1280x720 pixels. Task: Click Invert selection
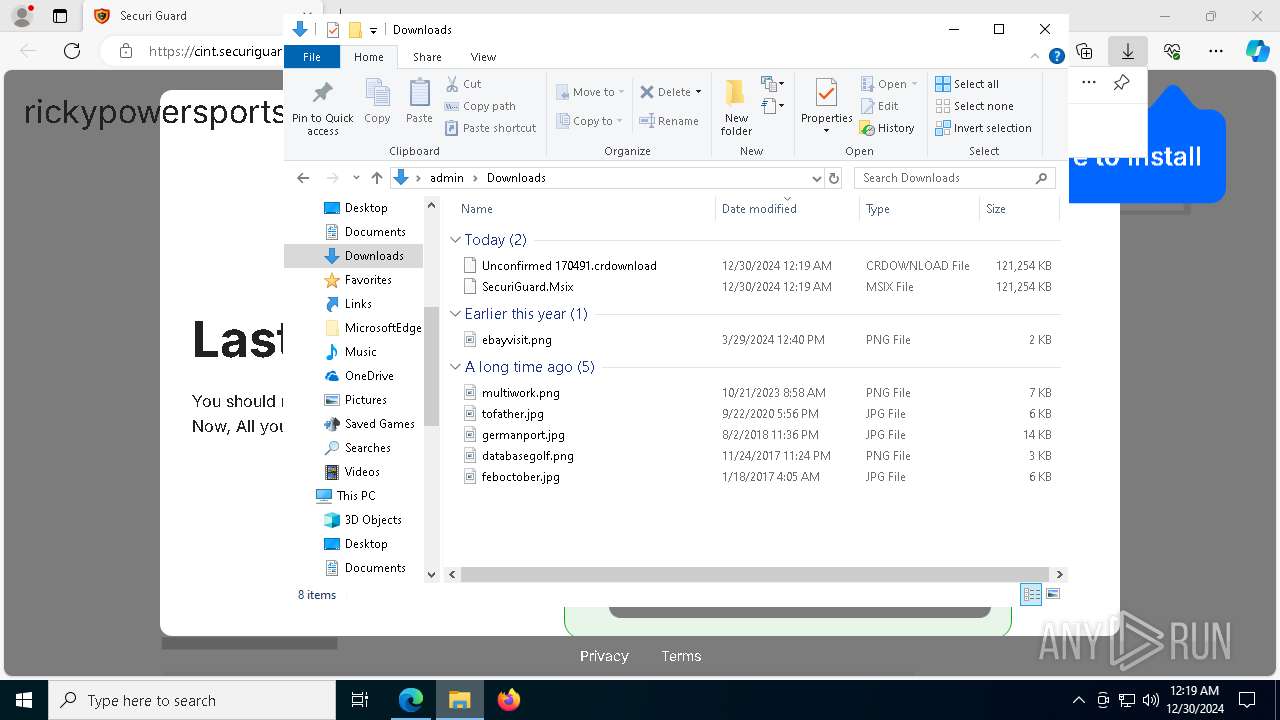[983, 128]
